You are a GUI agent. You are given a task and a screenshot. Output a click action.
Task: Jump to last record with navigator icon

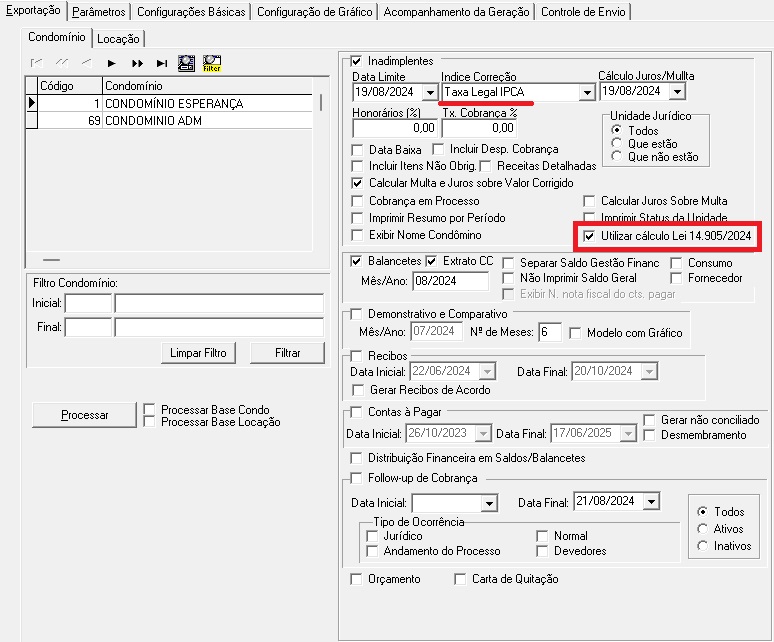click(x=161, y=63)
